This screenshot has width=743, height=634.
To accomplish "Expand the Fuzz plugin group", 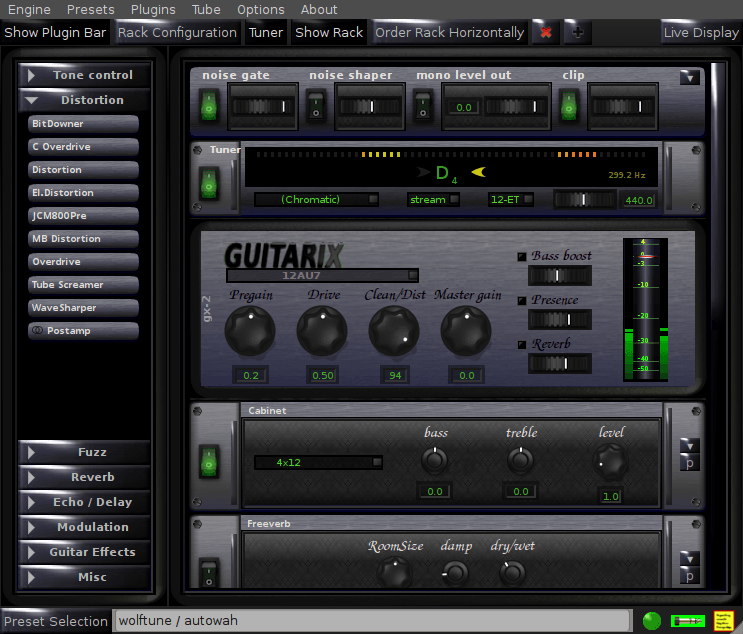I will pyautogui.click(x=84, y=452).
